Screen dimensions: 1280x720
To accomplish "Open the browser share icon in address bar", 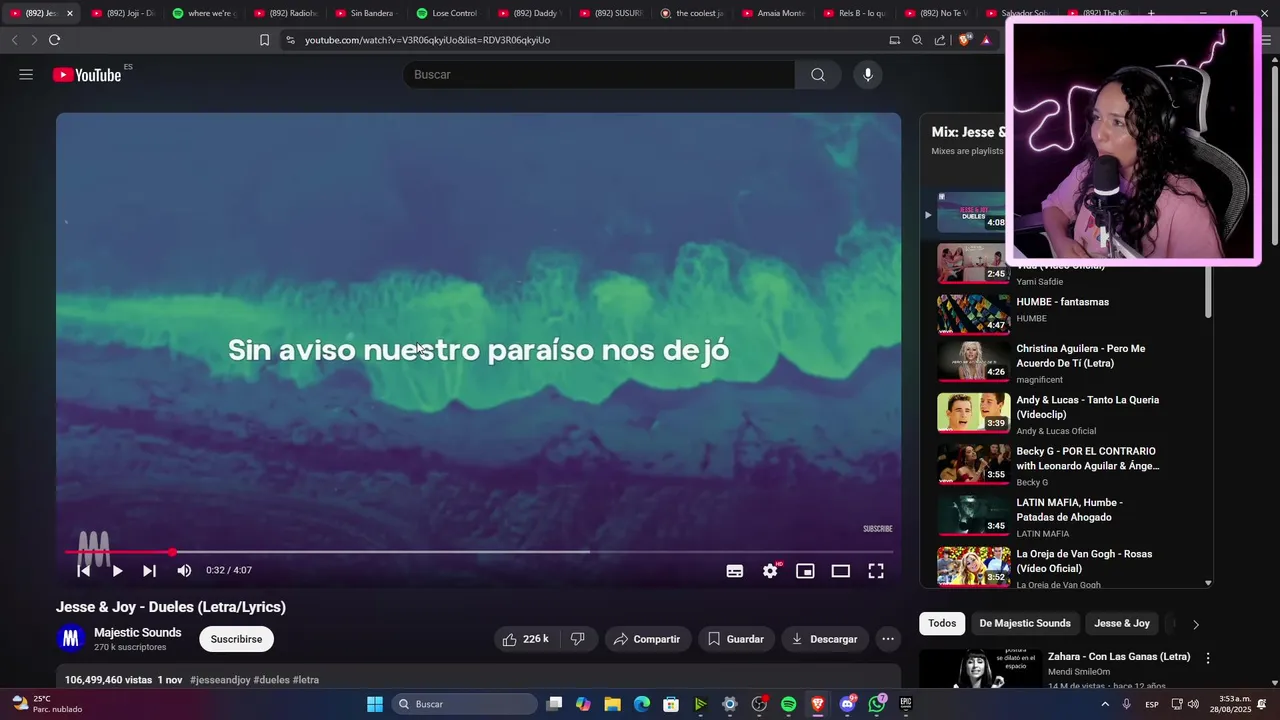I will [x=940, y=40].
